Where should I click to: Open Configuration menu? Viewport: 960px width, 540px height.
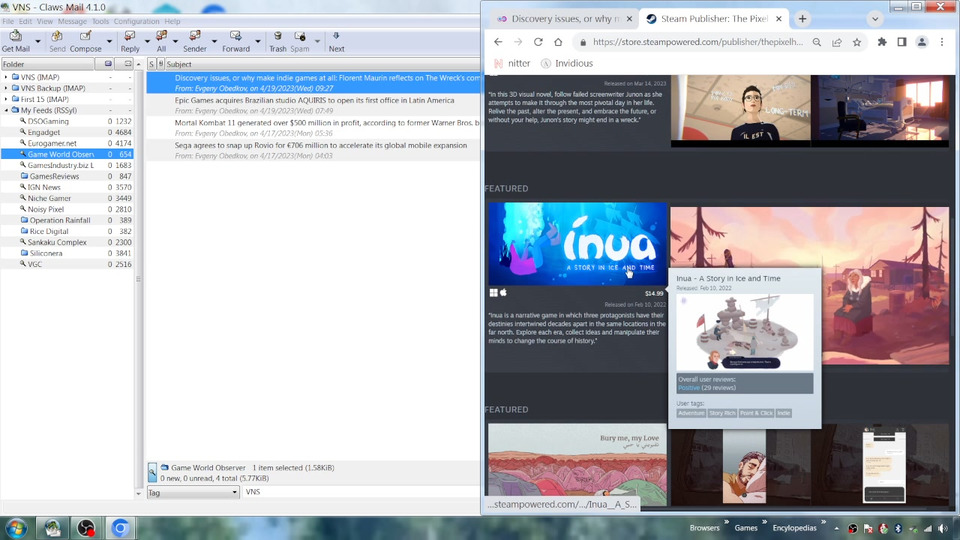click(137, 21)
